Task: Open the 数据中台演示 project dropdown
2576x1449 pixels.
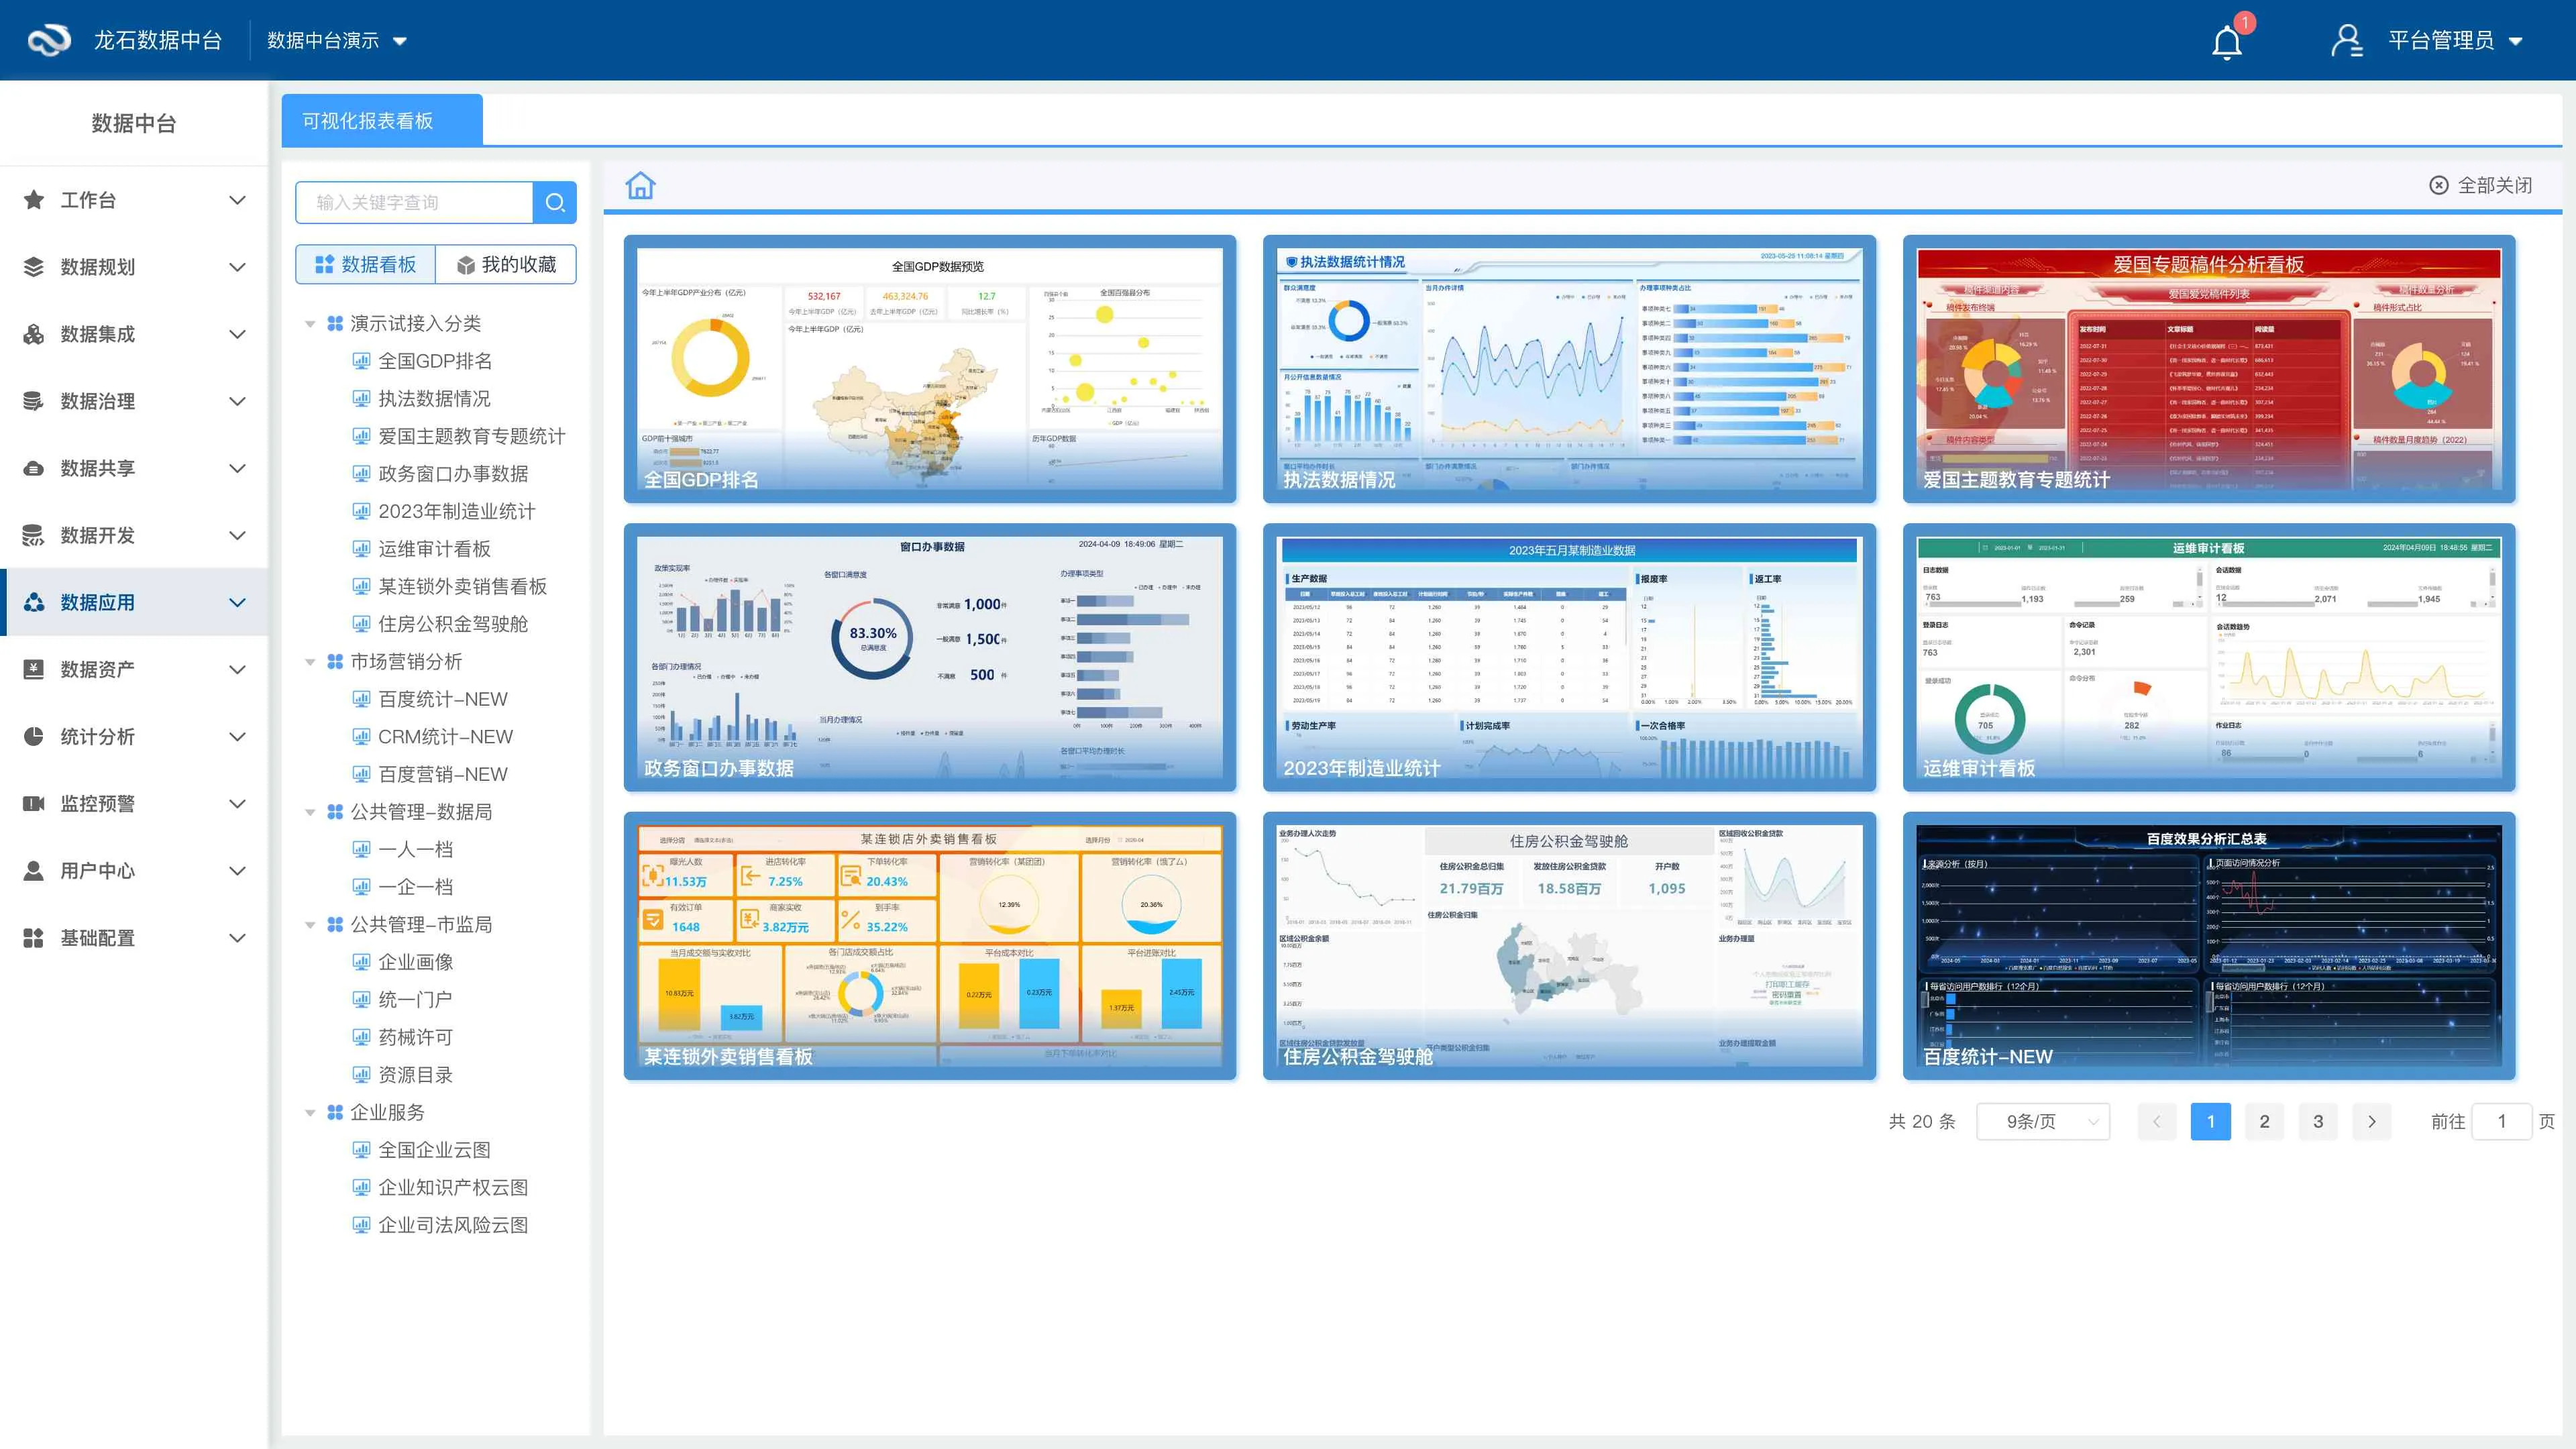Action: pyautogui.click(x=337, y=41)
